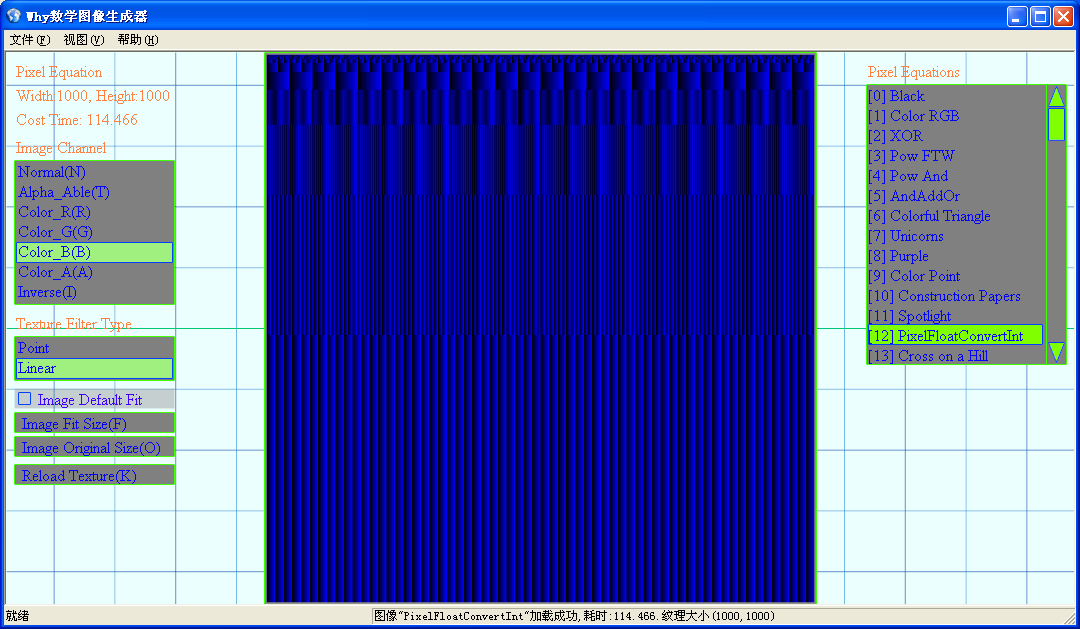Select the Normal(N) image channel

coord(94,172)
